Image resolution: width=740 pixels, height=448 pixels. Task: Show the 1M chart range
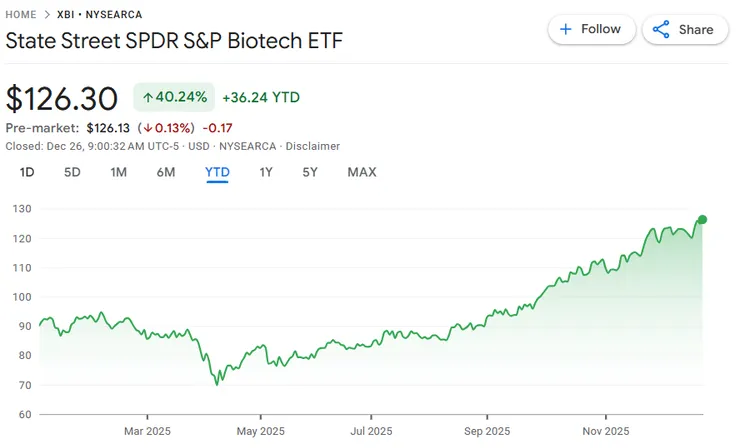[x=118, y=172]
